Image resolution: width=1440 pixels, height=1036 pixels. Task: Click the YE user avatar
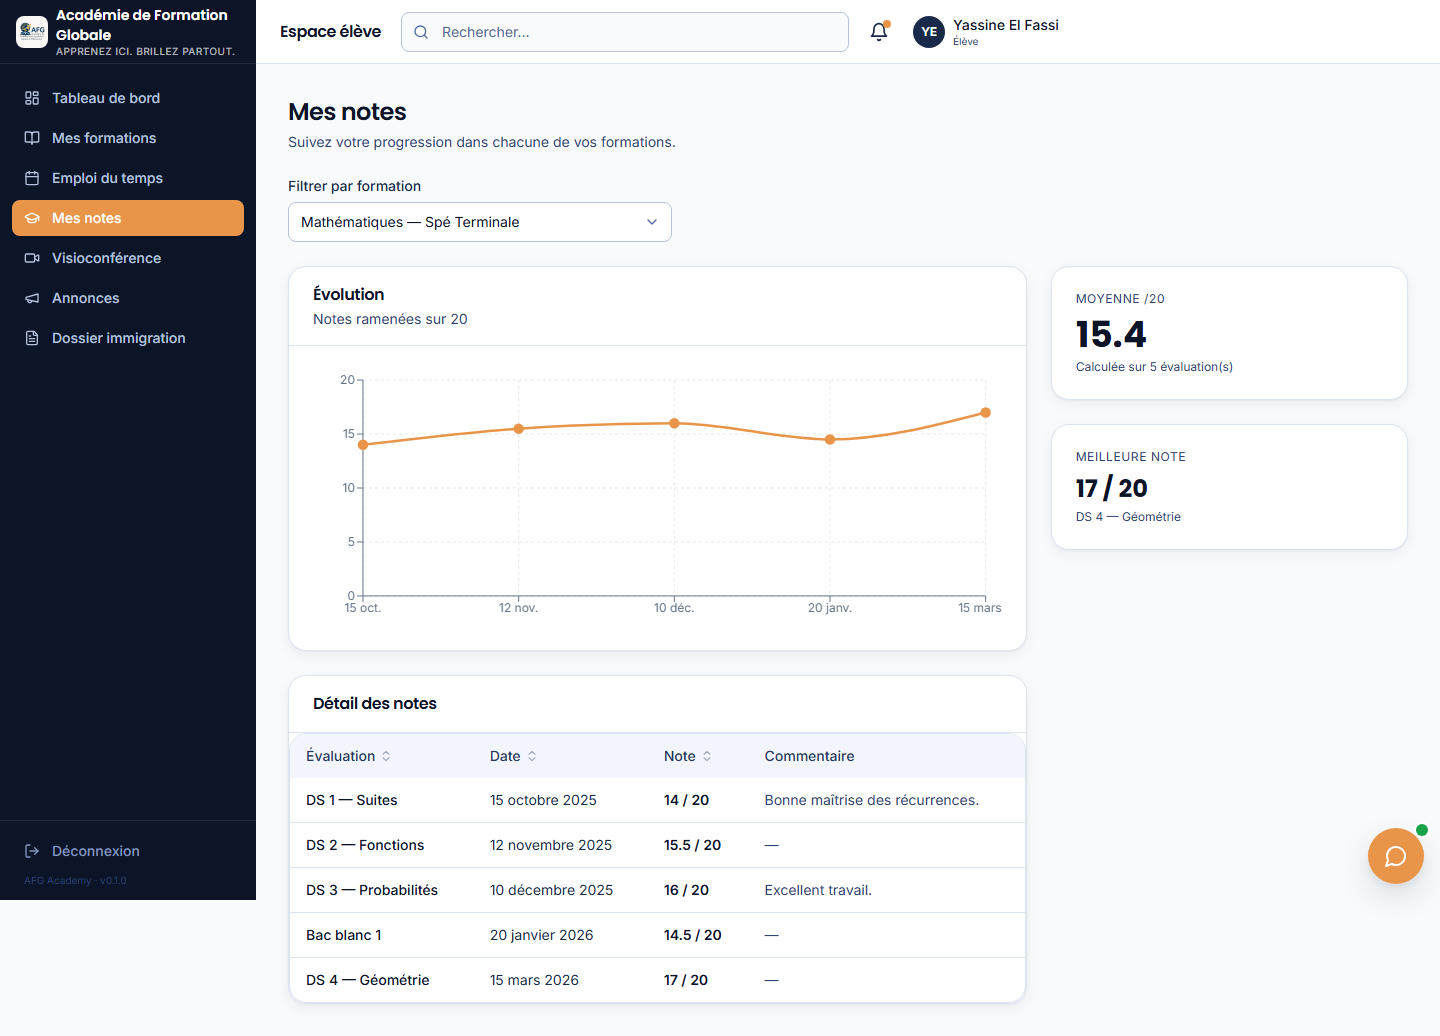click(929, 32)
